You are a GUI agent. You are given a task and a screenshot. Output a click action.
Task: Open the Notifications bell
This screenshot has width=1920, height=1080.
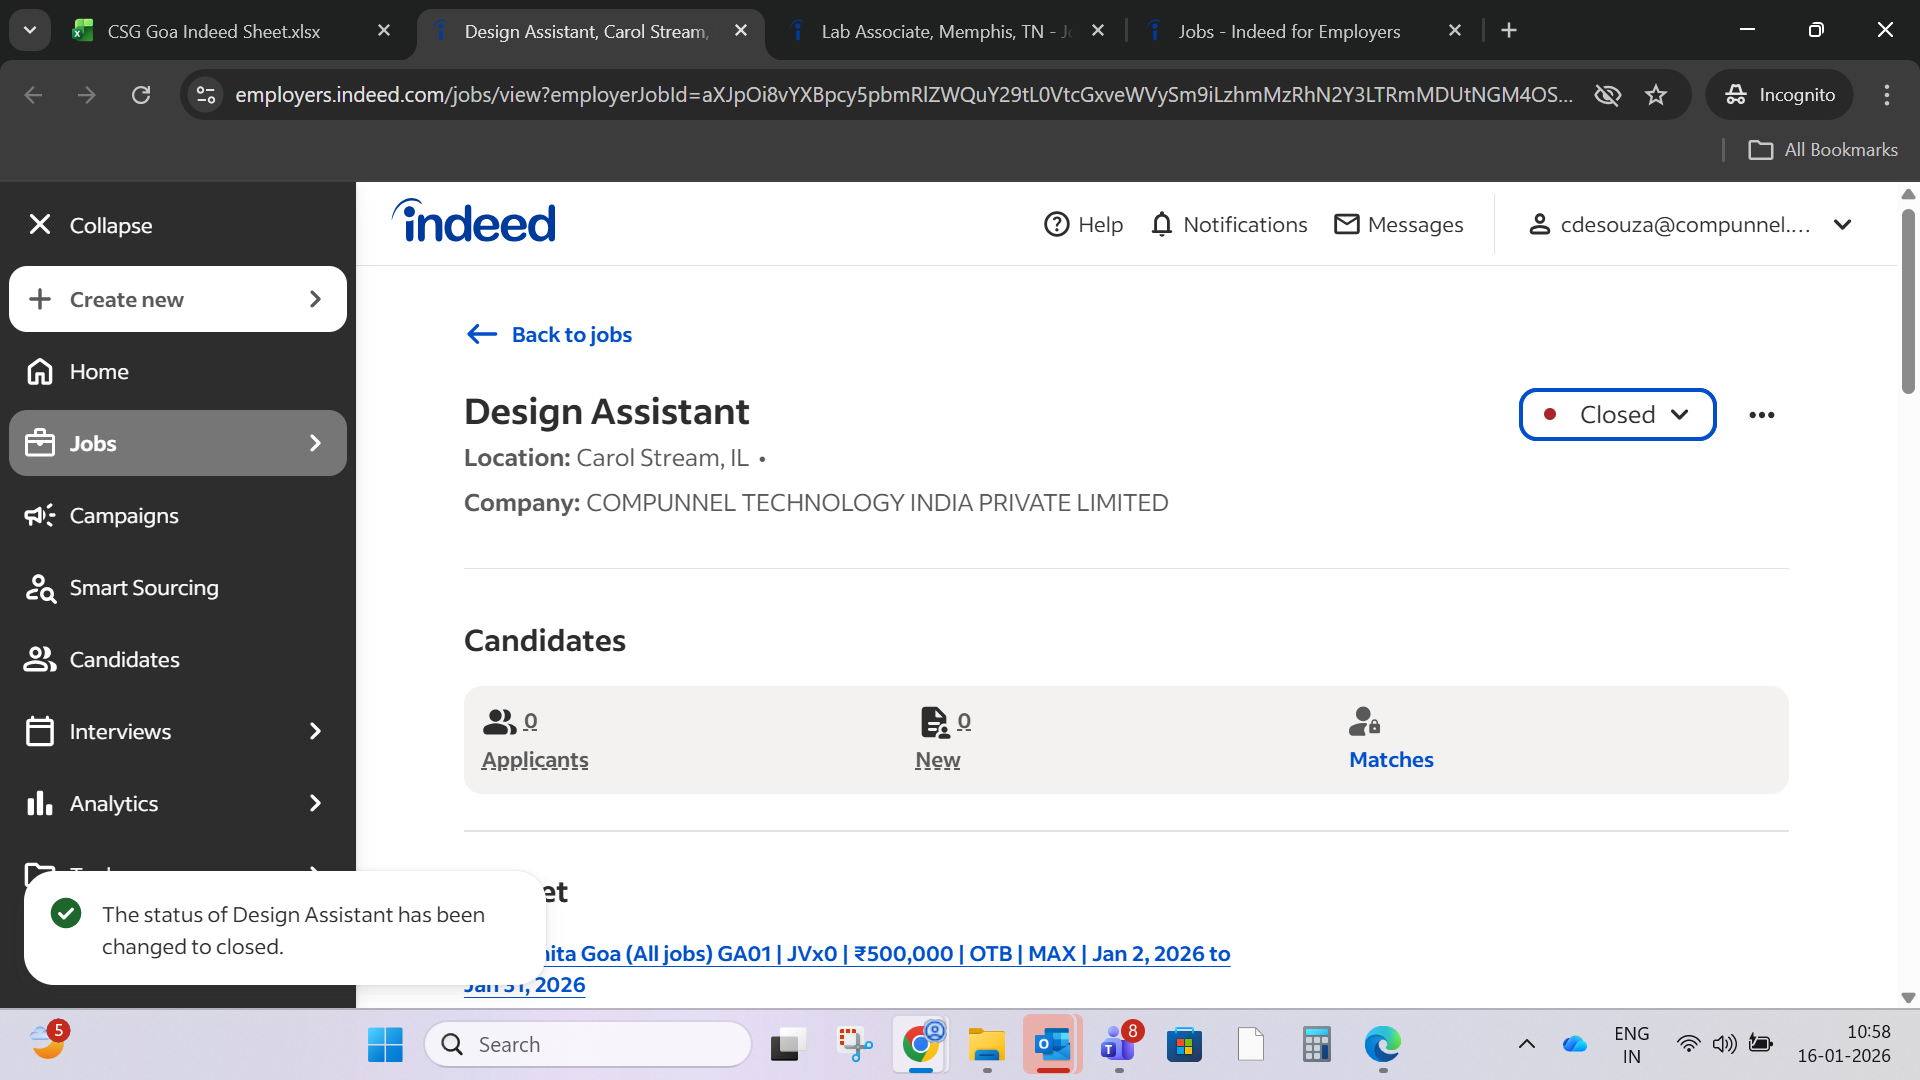tap(1161, 225)
